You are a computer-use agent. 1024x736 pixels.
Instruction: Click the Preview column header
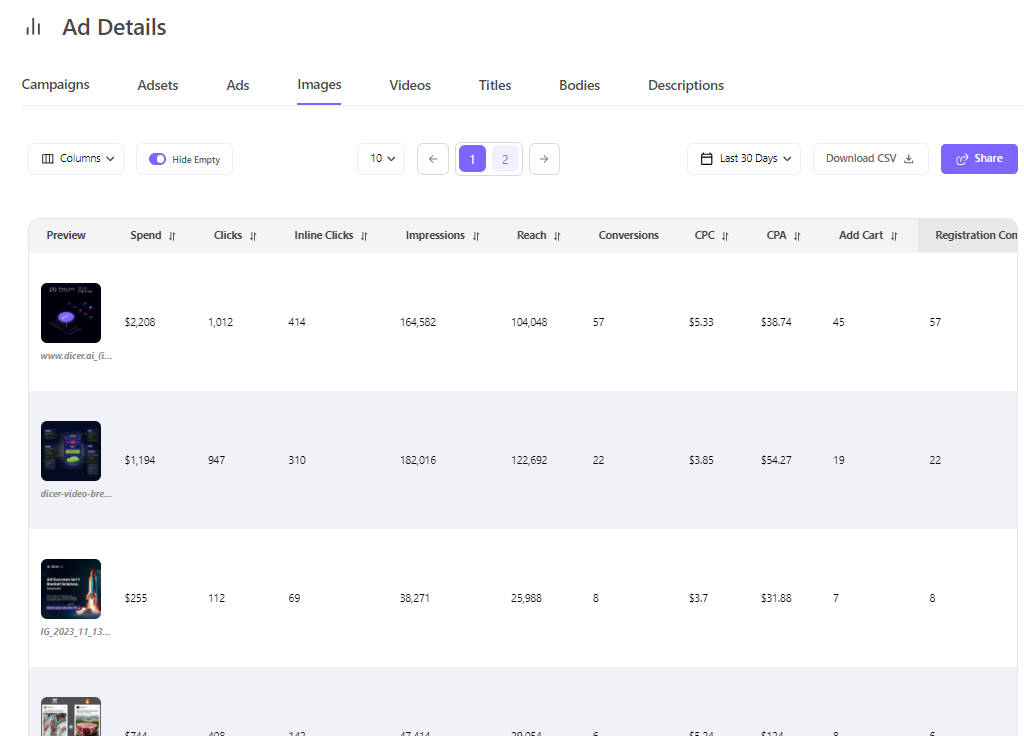[x=66, y=235]
